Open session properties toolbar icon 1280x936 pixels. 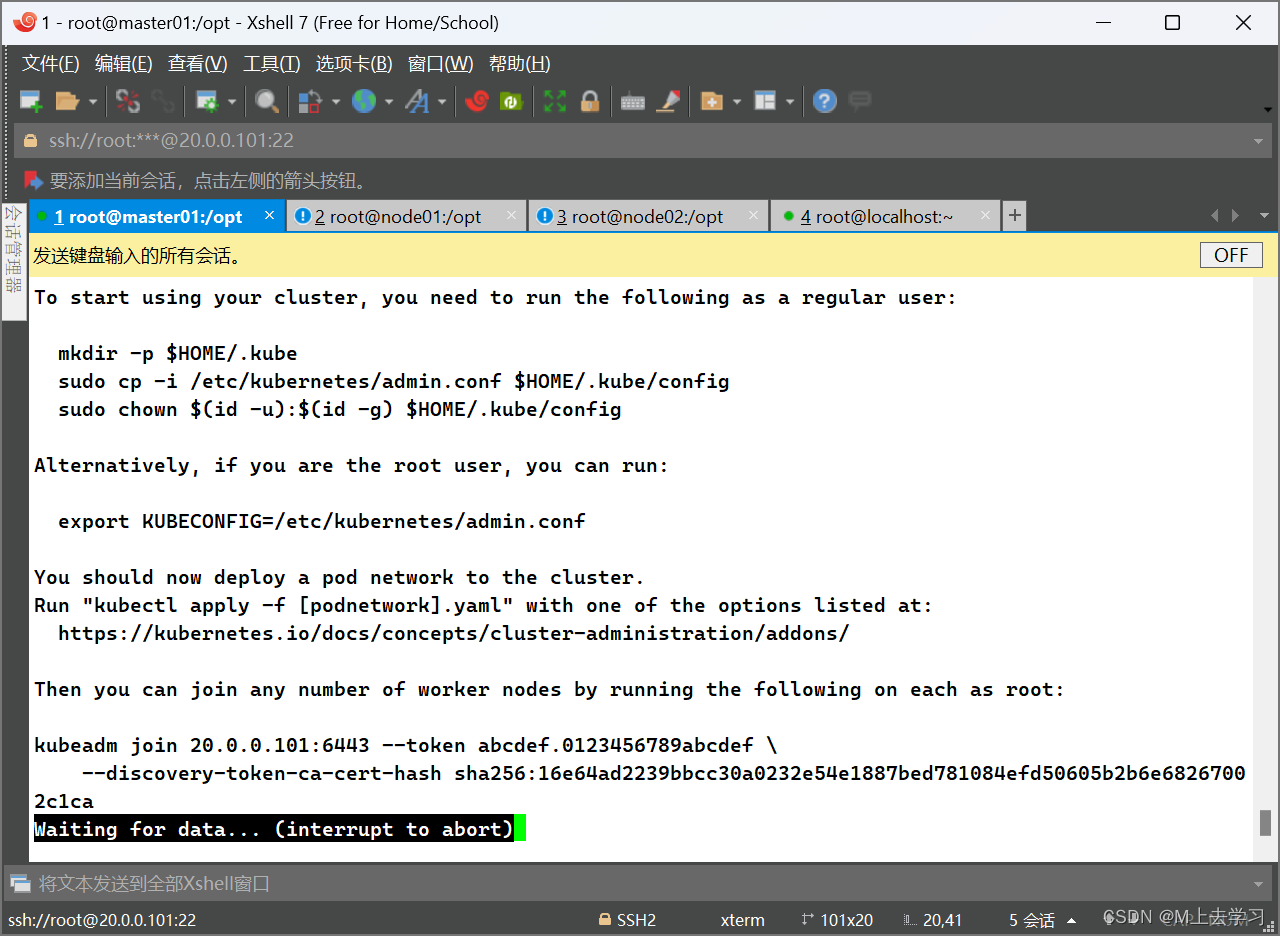207,101
